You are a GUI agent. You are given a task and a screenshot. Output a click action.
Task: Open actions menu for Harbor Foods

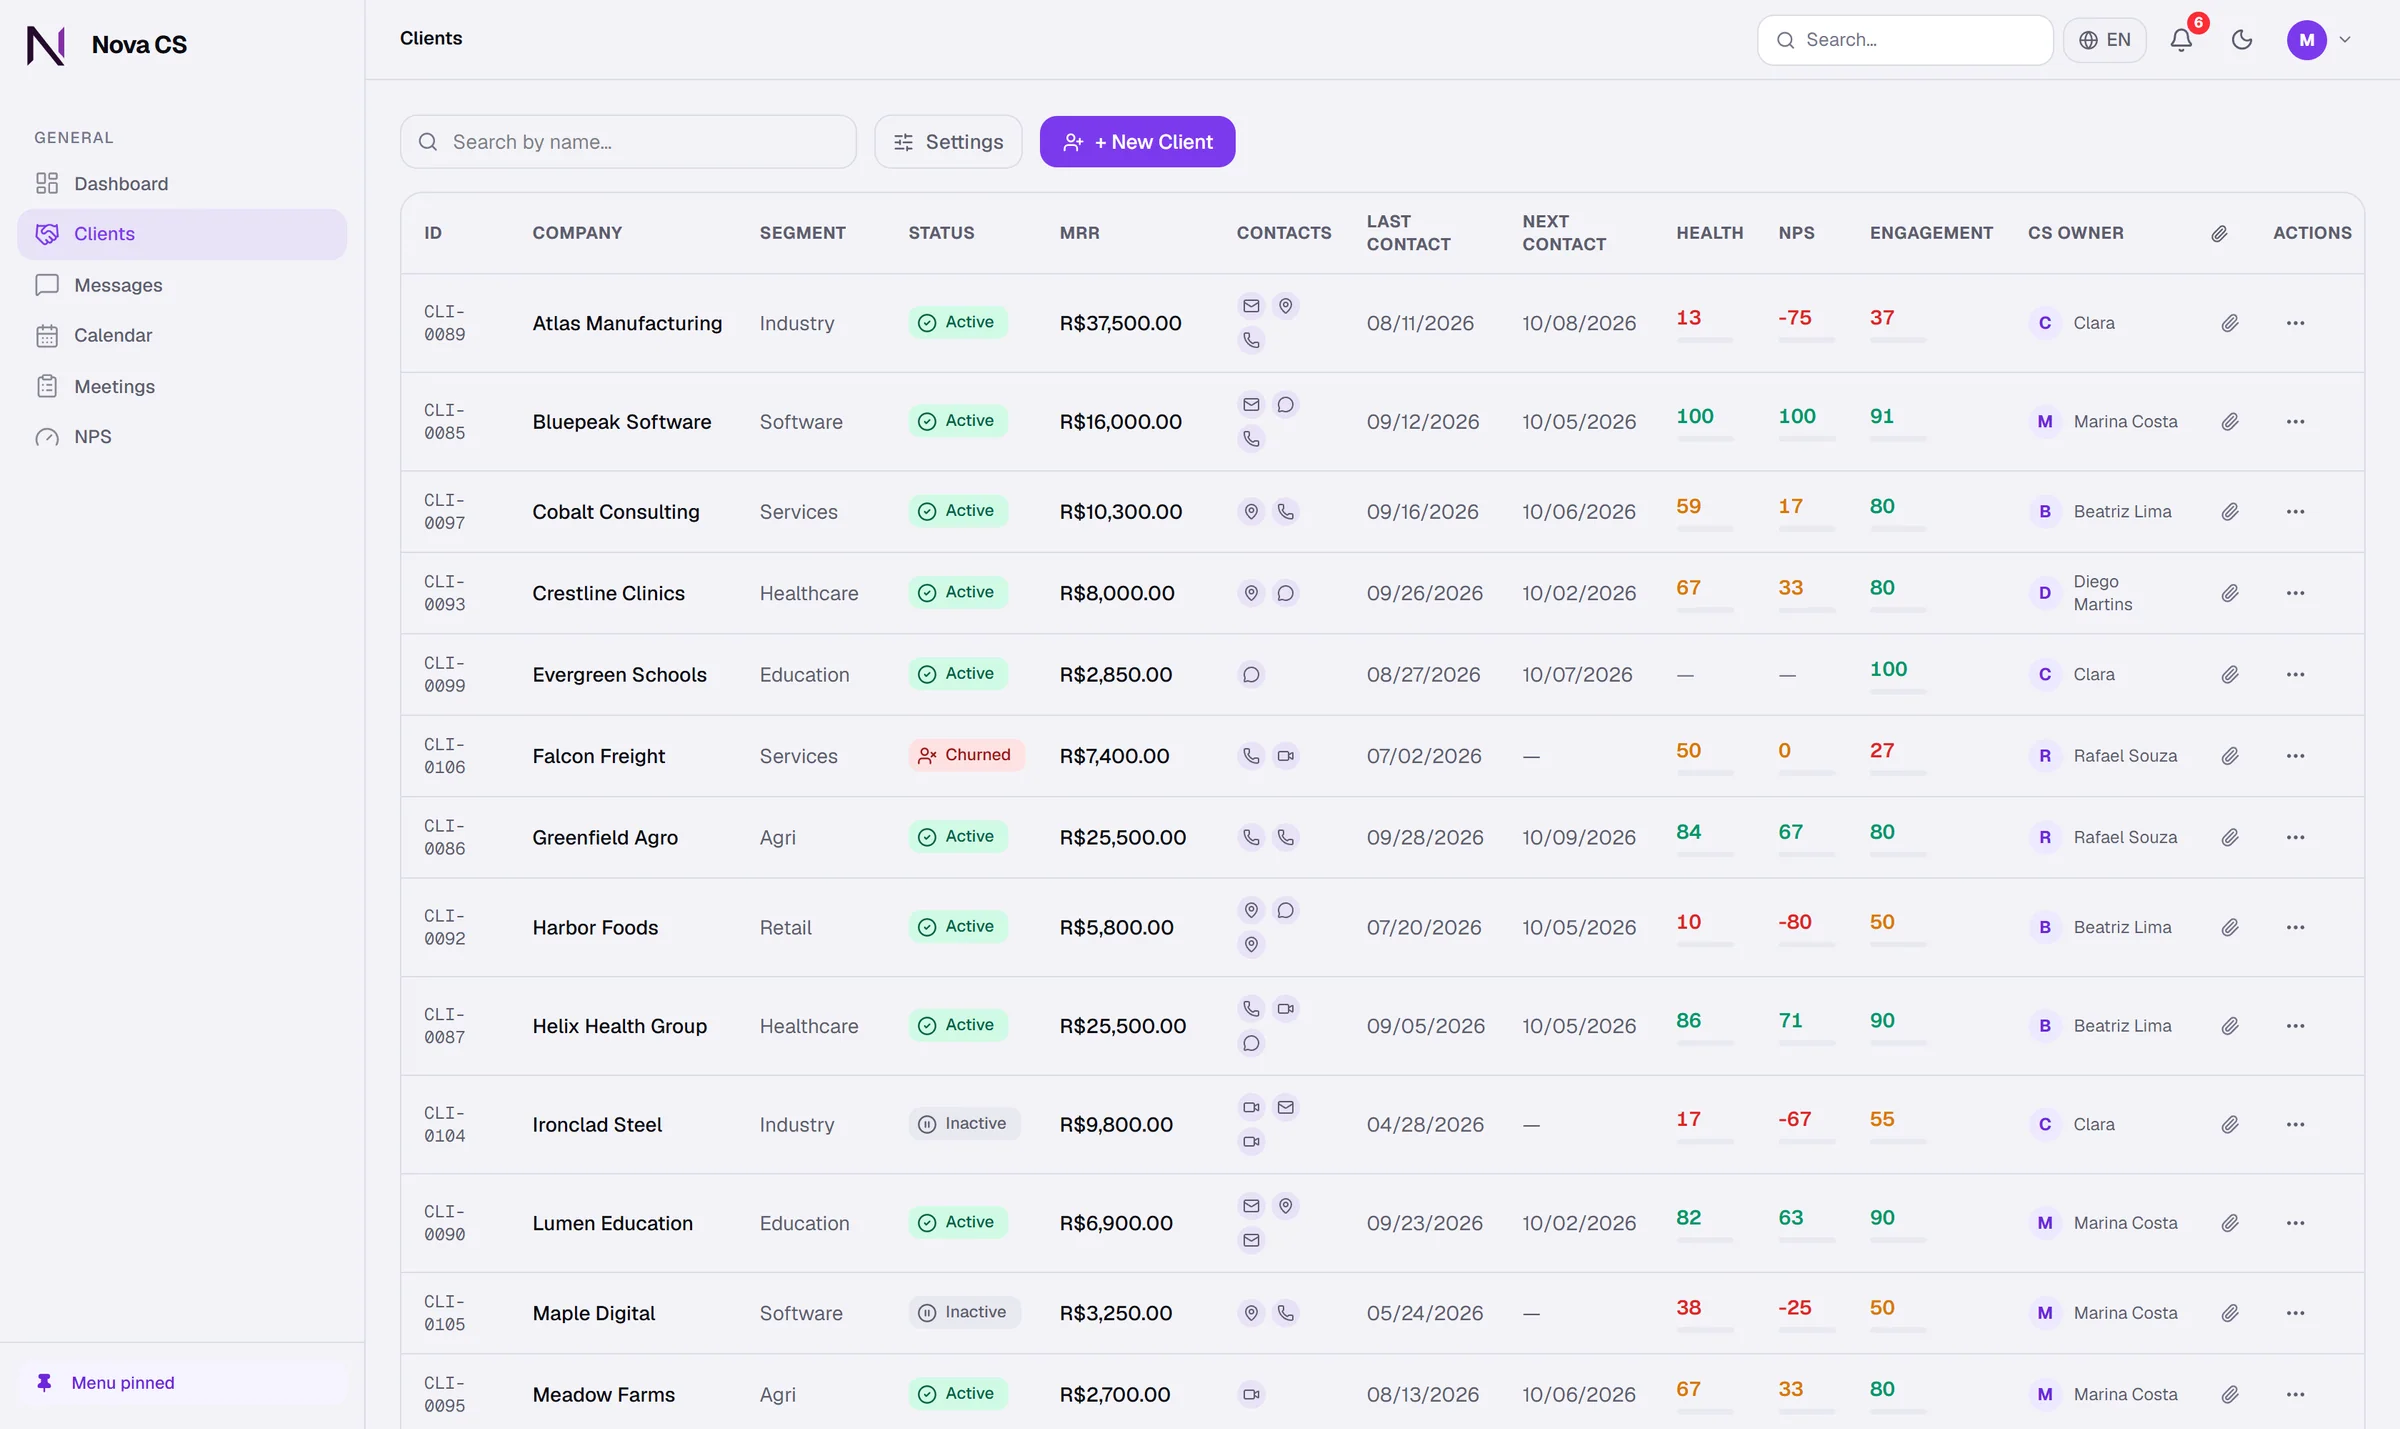point(2295,928)
